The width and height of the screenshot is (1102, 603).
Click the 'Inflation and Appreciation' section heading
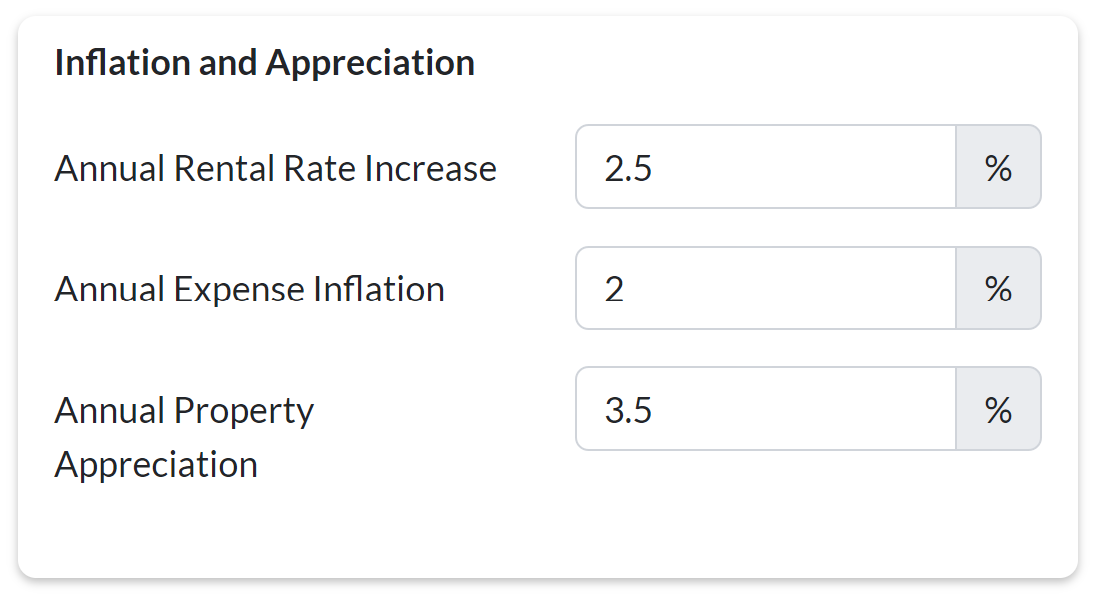(264, 63)
